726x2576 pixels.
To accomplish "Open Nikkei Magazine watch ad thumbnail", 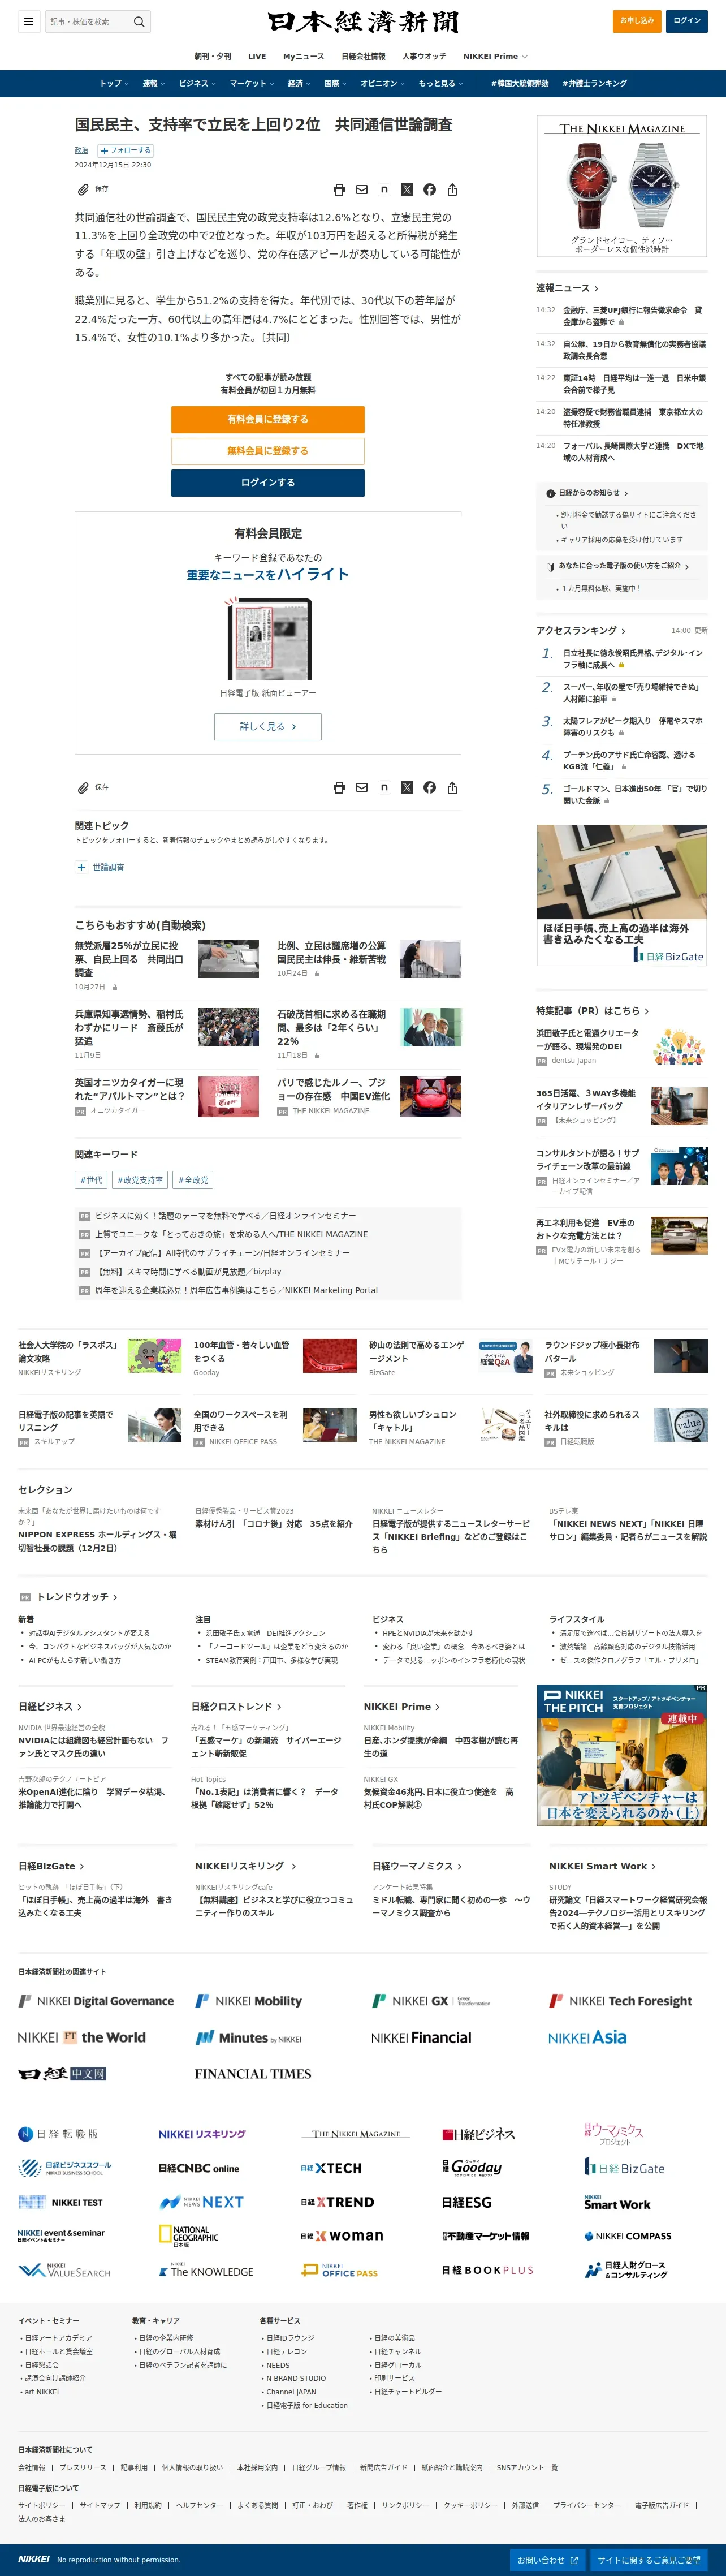I will (622, 186).
